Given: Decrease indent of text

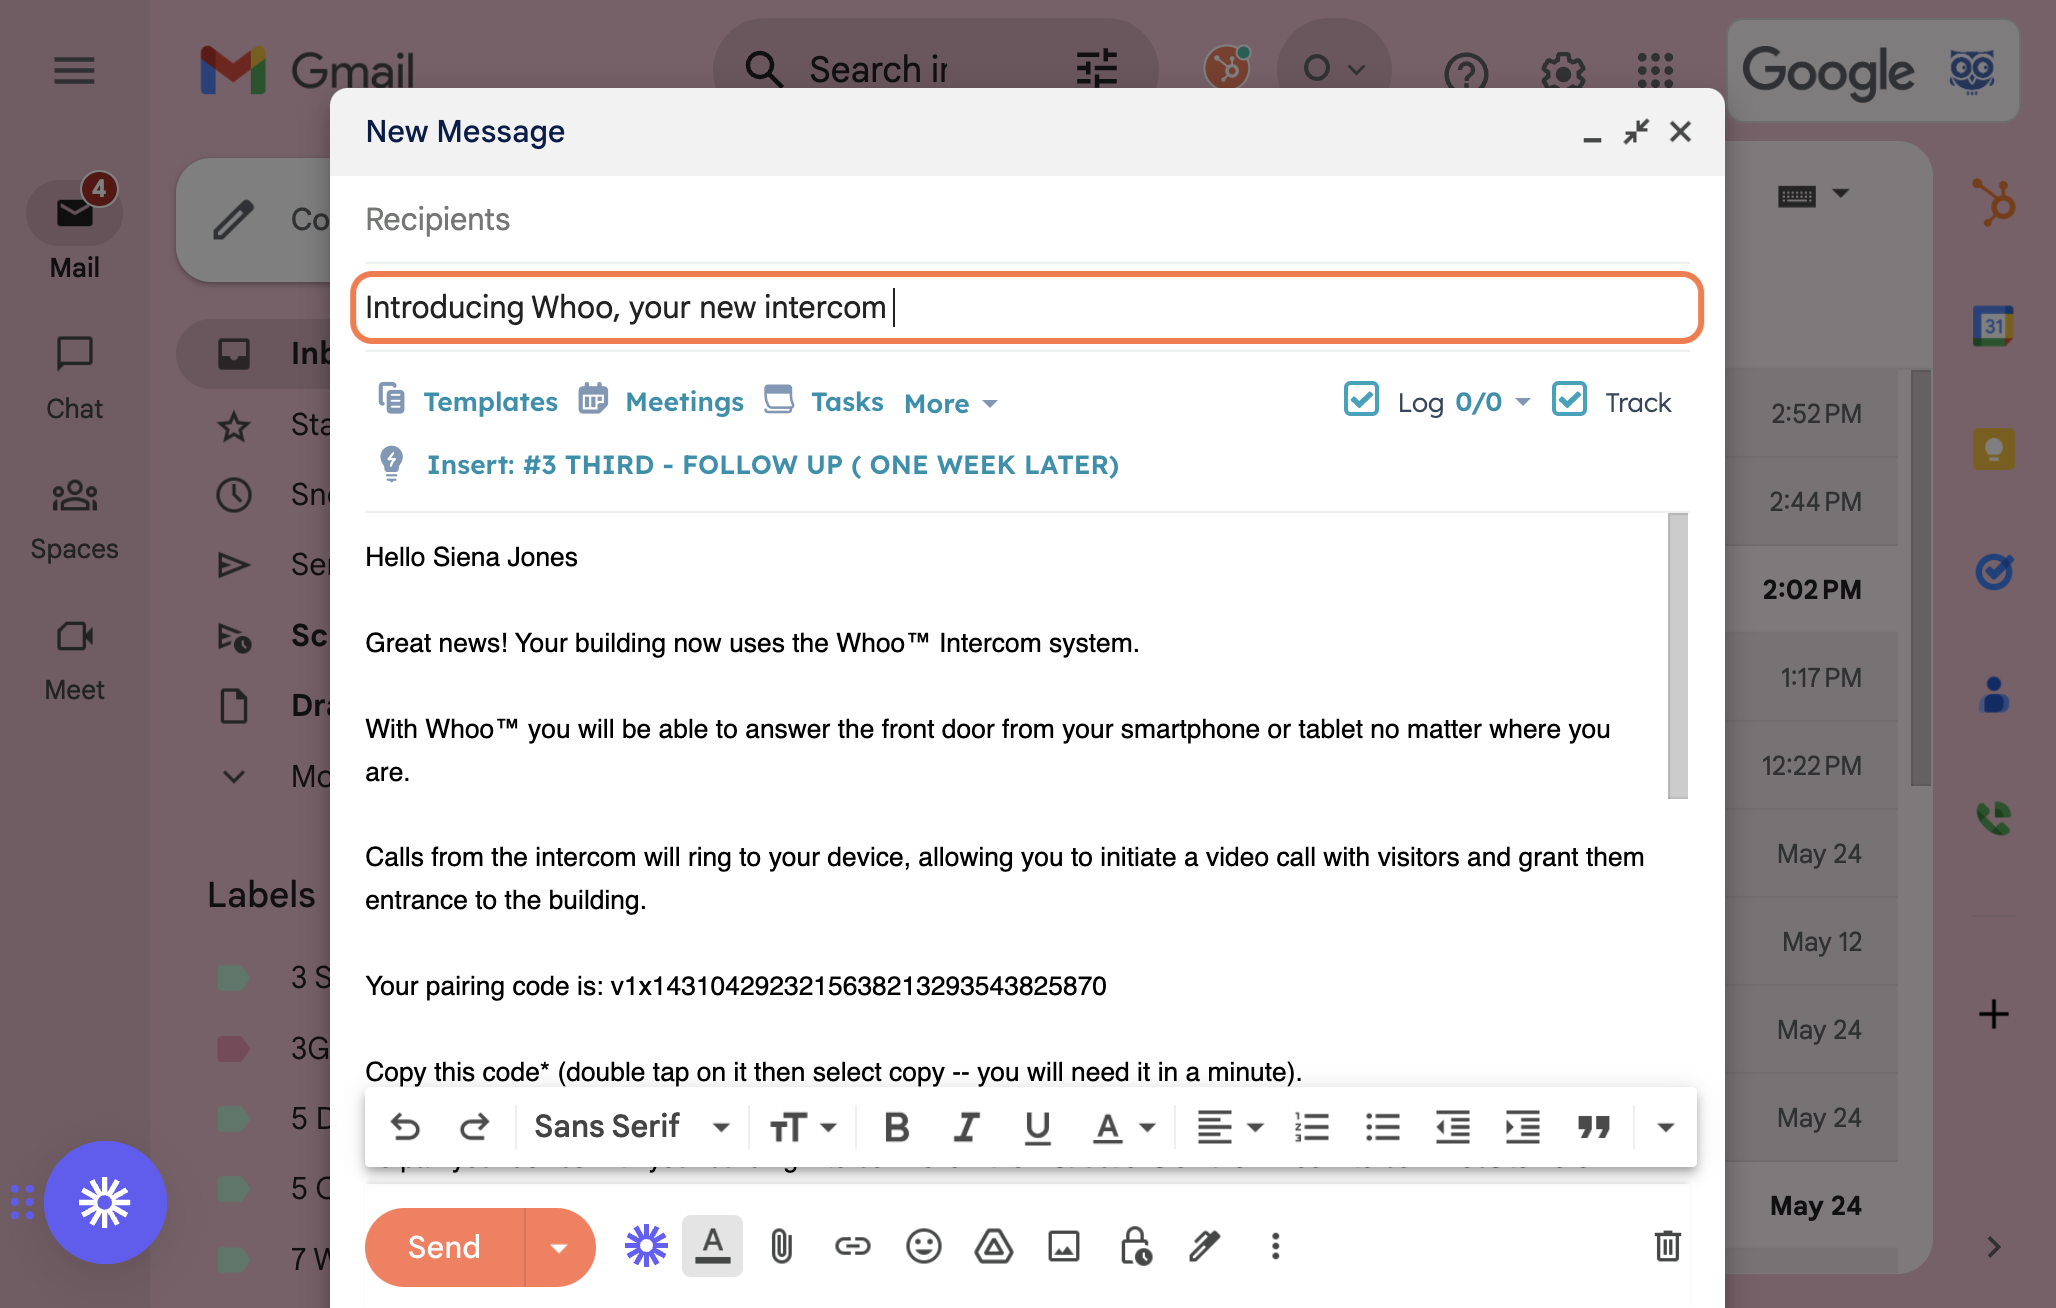Looking at the screenshot, I should click(1453, 1127).
